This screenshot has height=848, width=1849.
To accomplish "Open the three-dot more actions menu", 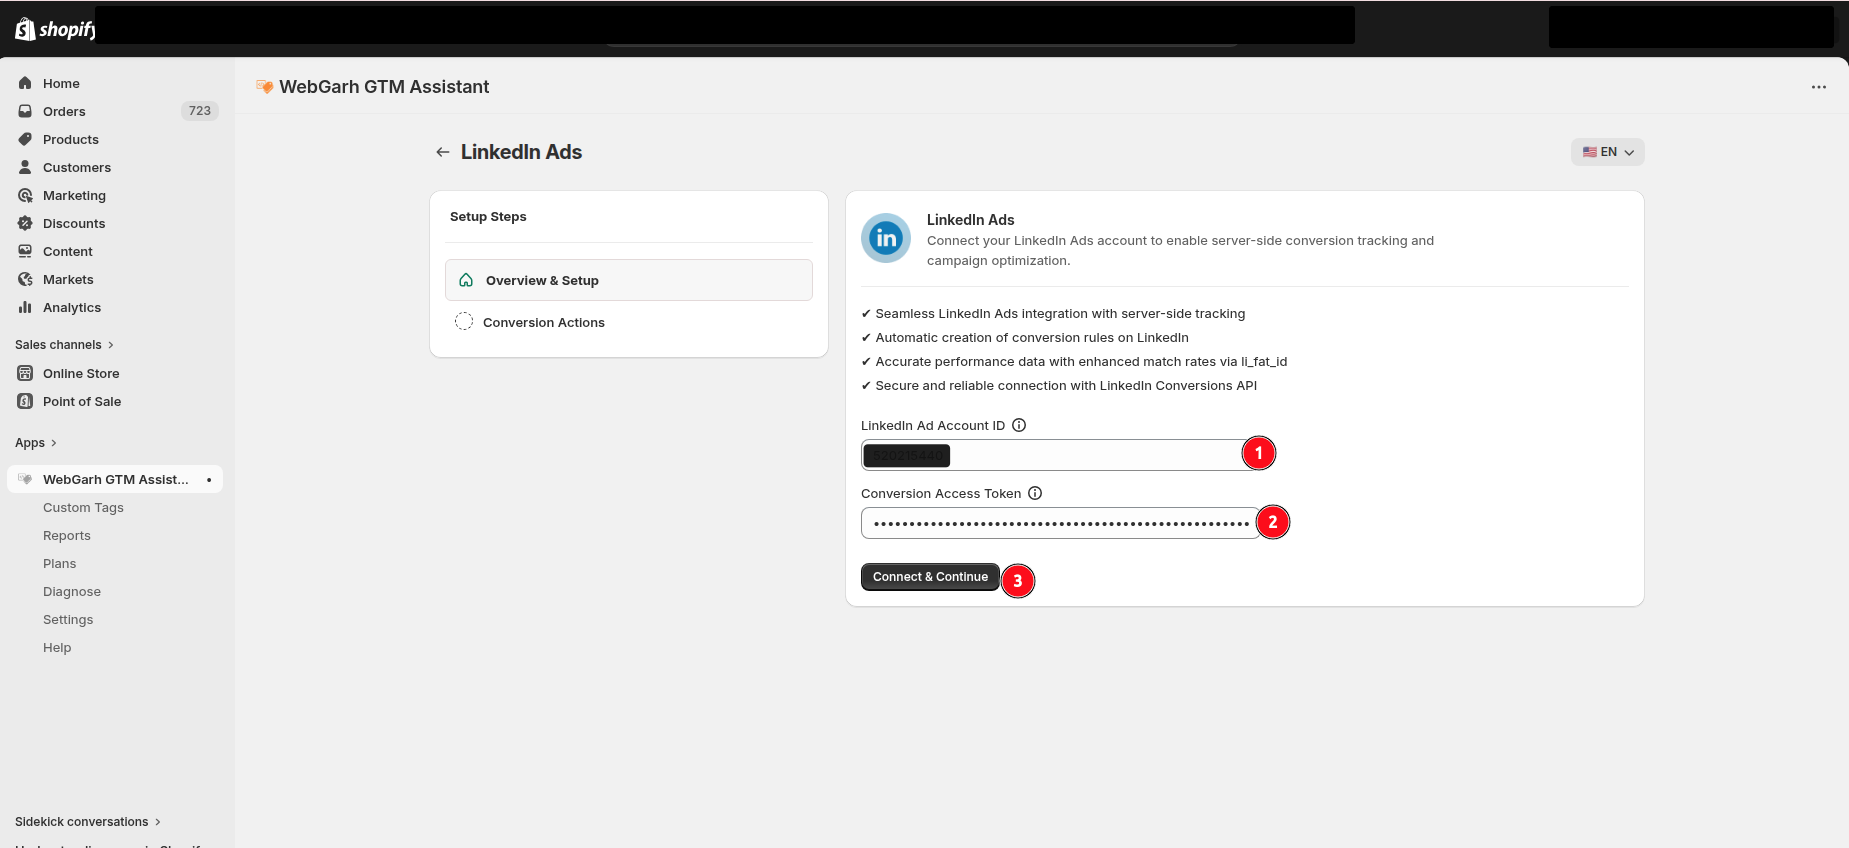I will [1819, 87].
